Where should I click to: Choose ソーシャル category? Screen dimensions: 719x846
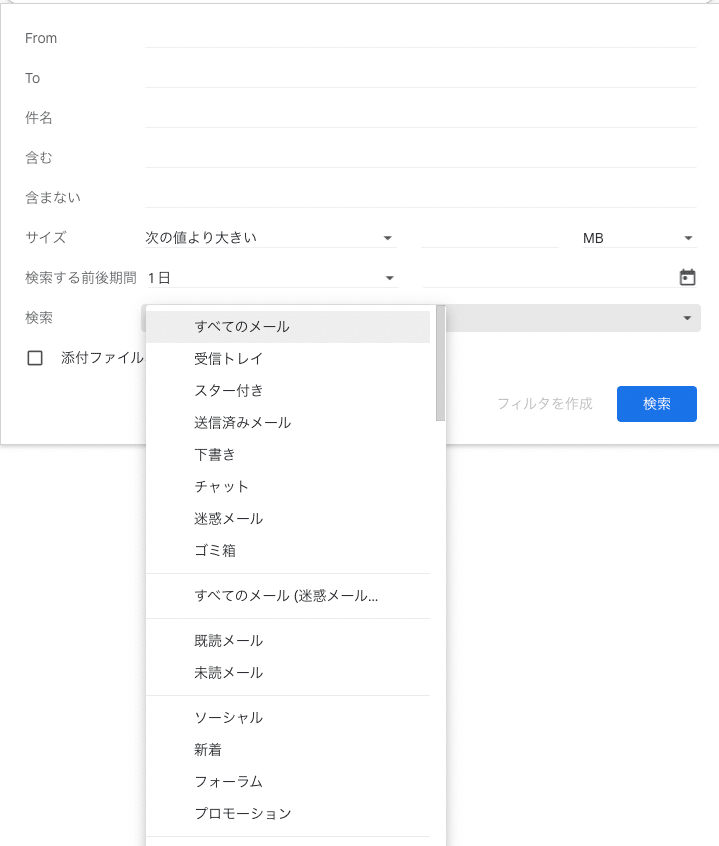tap(288, 718)
